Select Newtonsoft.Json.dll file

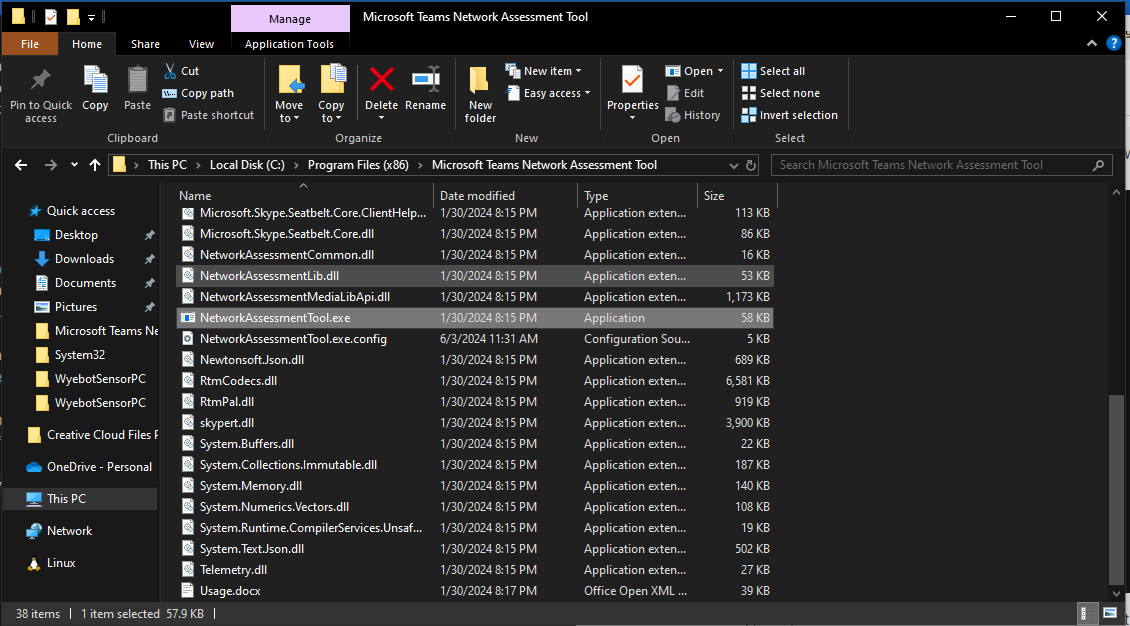pos(475,359)
